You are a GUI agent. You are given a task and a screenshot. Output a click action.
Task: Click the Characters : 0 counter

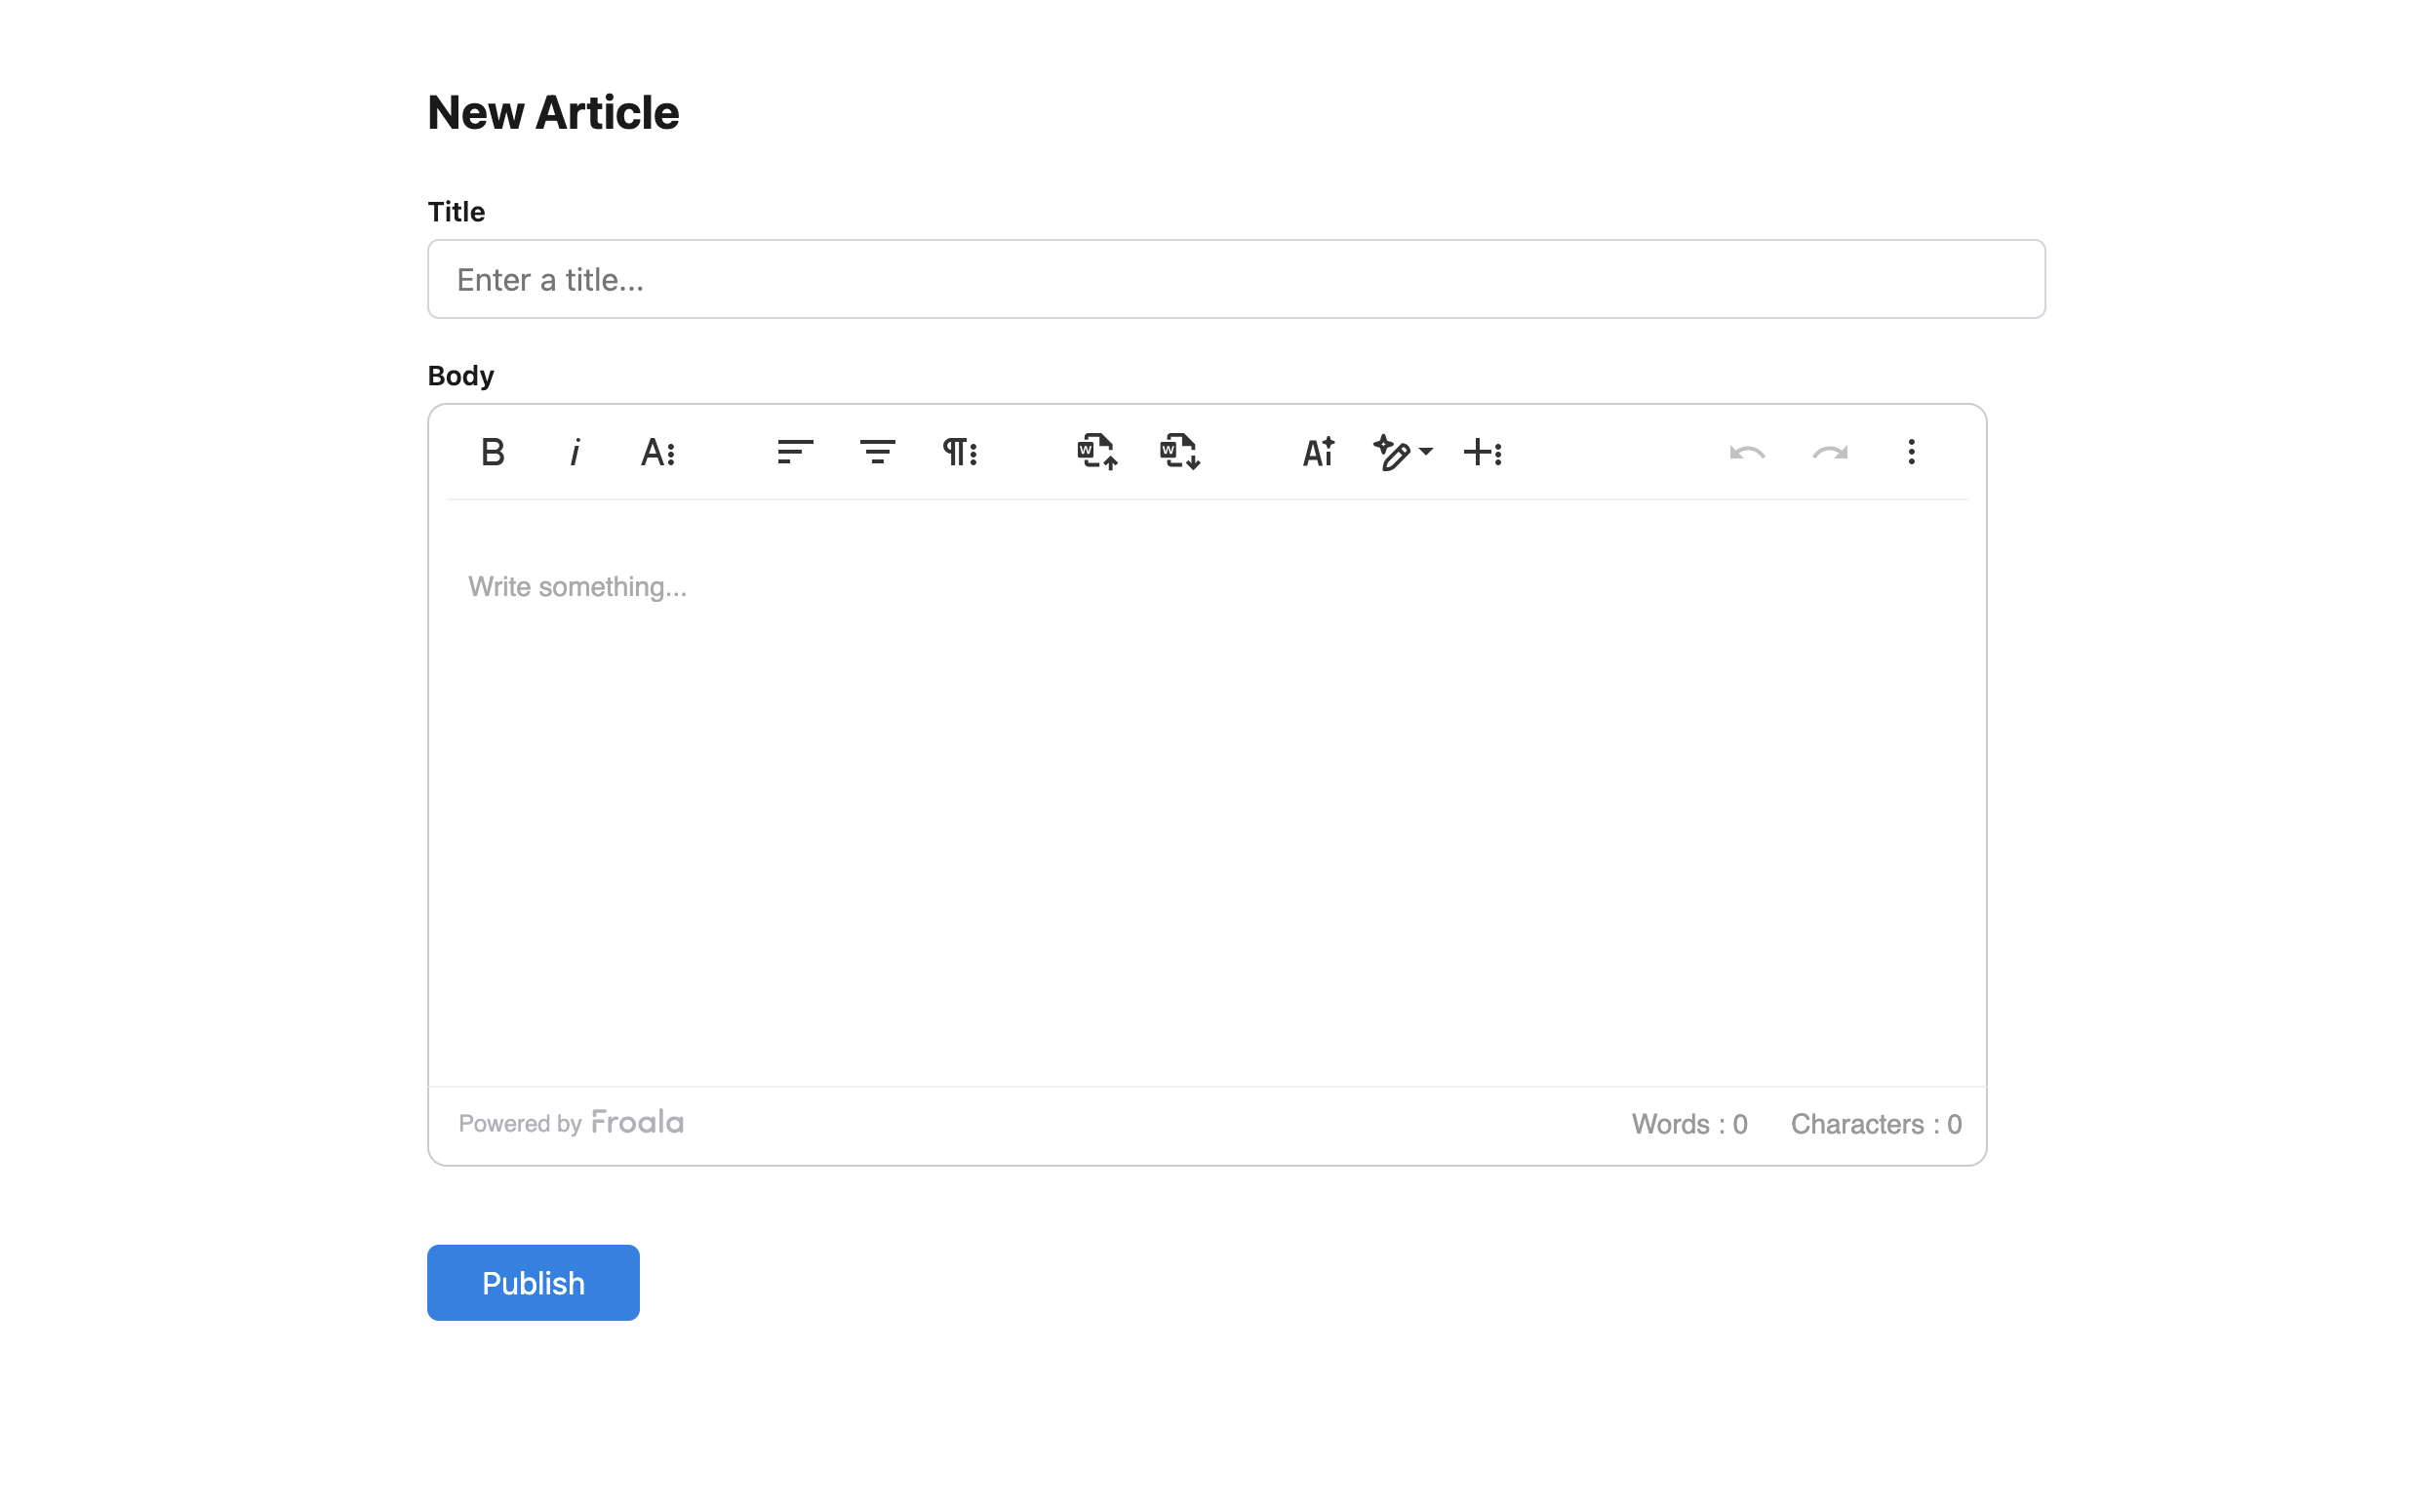coord(1875,1124)
